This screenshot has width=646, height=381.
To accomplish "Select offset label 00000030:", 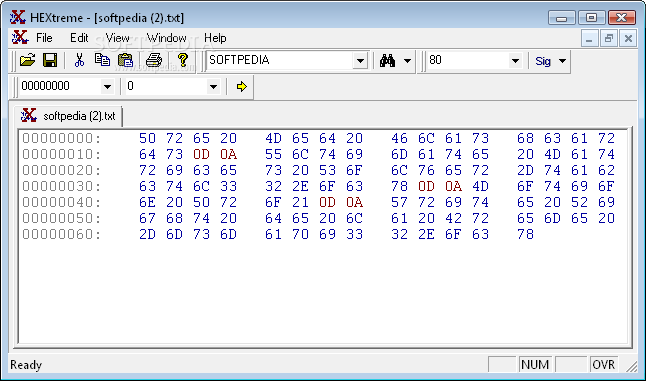I will [x=61, y=187].
